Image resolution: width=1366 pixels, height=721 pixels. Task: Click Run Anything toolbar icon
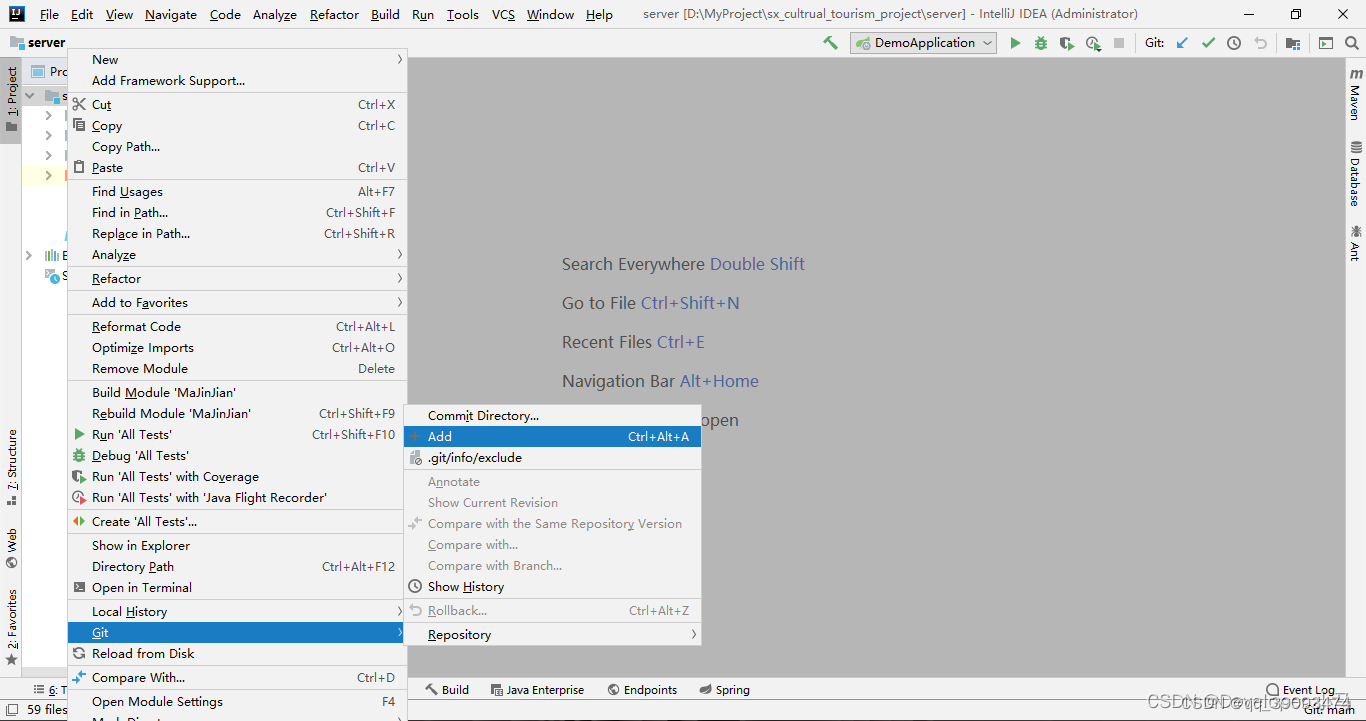(x=1326, y=43)
